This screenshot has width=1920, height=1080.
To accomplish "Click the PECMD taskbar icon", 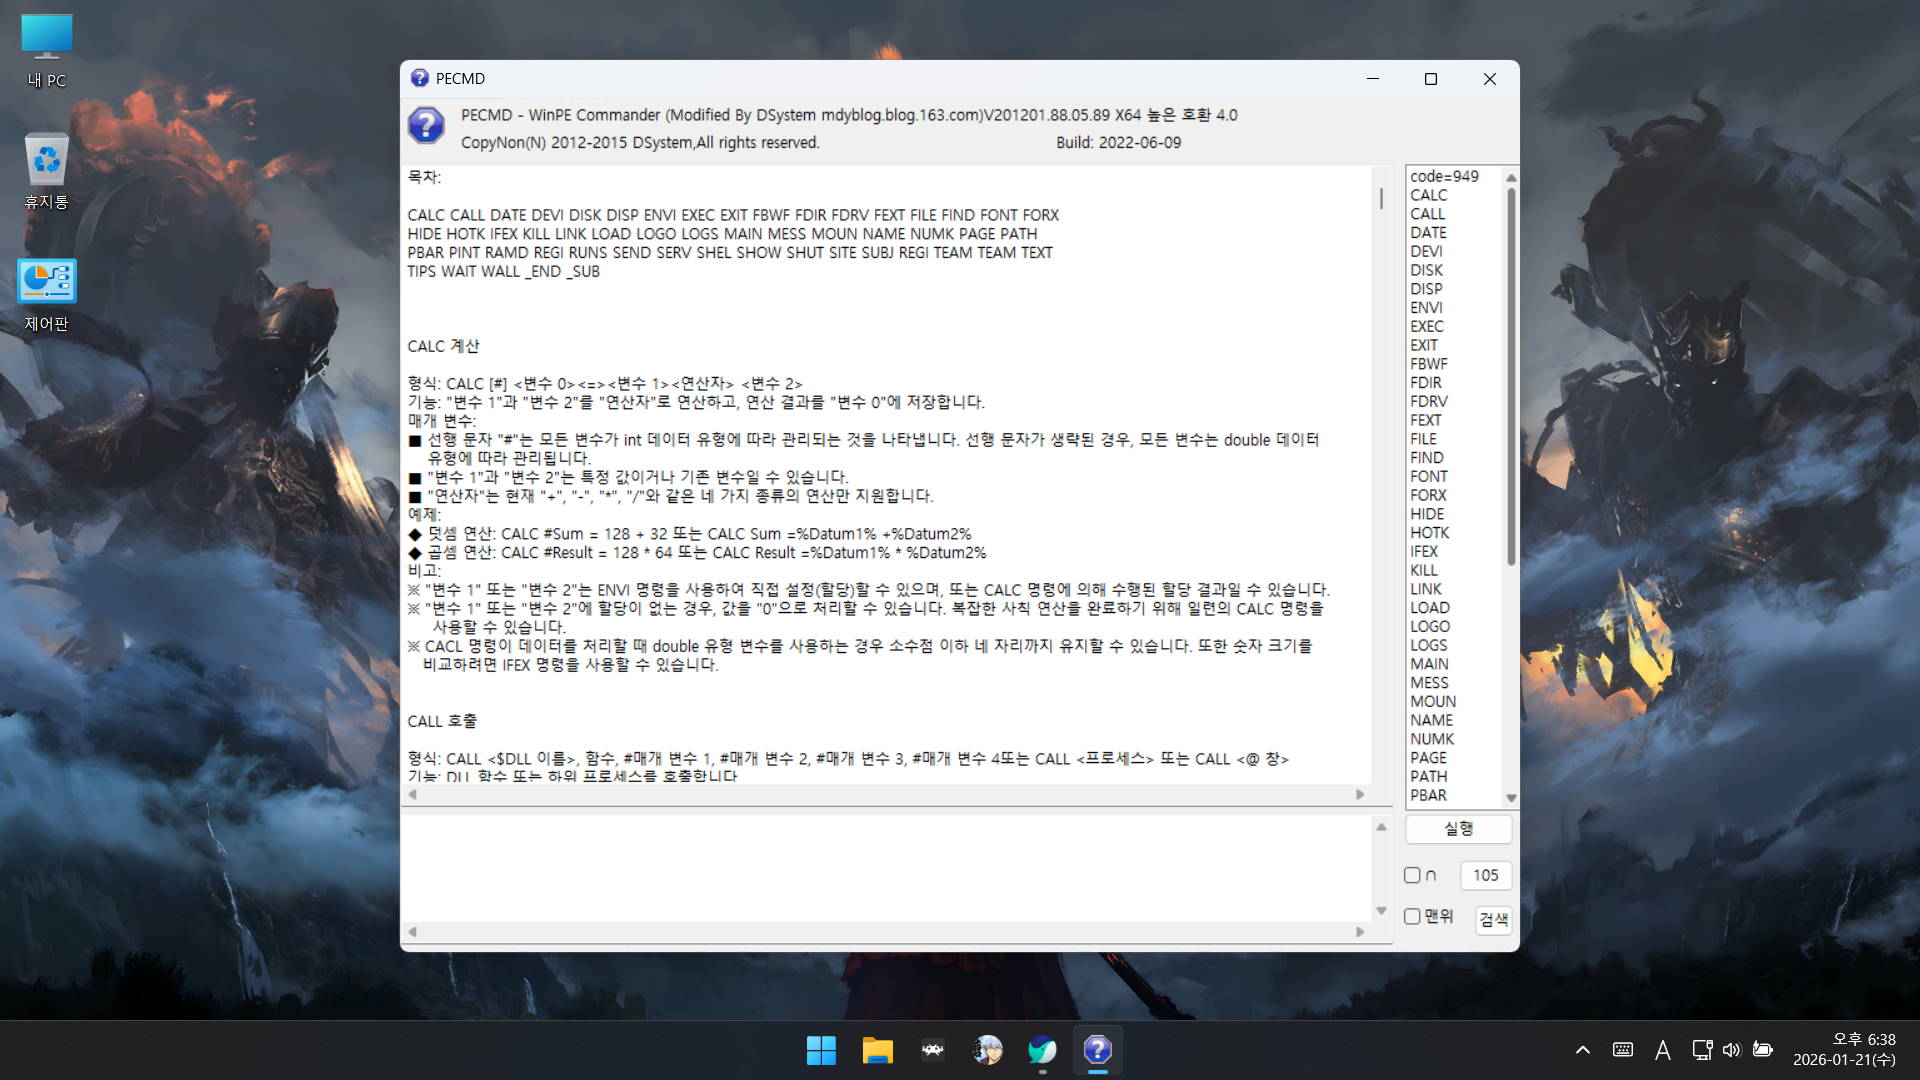I will [x=1097, y=1050].
